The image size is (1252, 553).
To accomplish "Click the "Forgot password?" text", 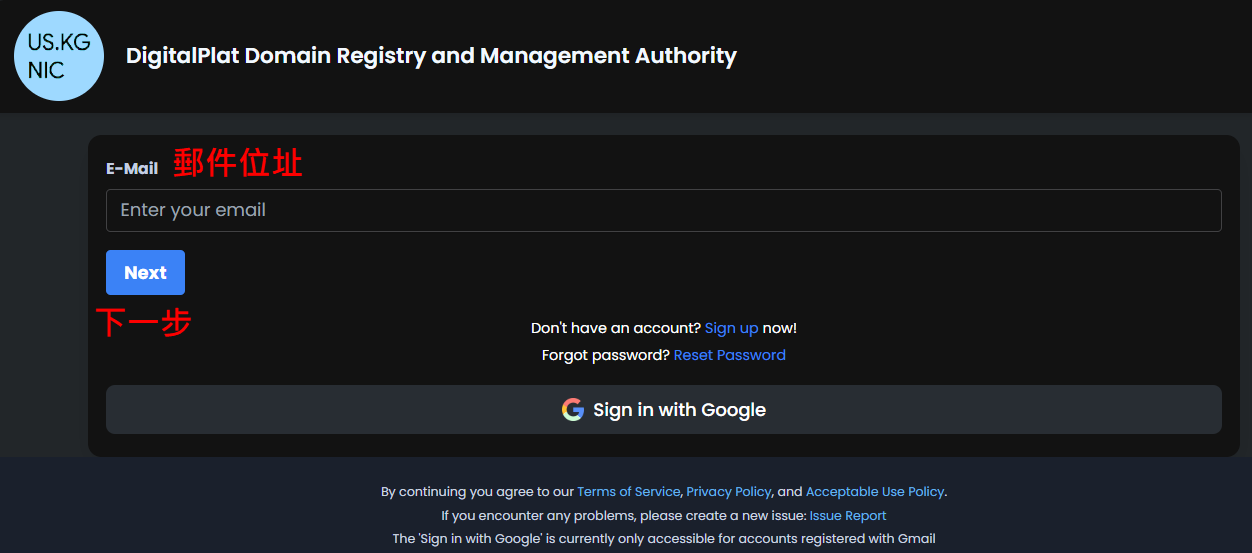I will tap(605, 355).
